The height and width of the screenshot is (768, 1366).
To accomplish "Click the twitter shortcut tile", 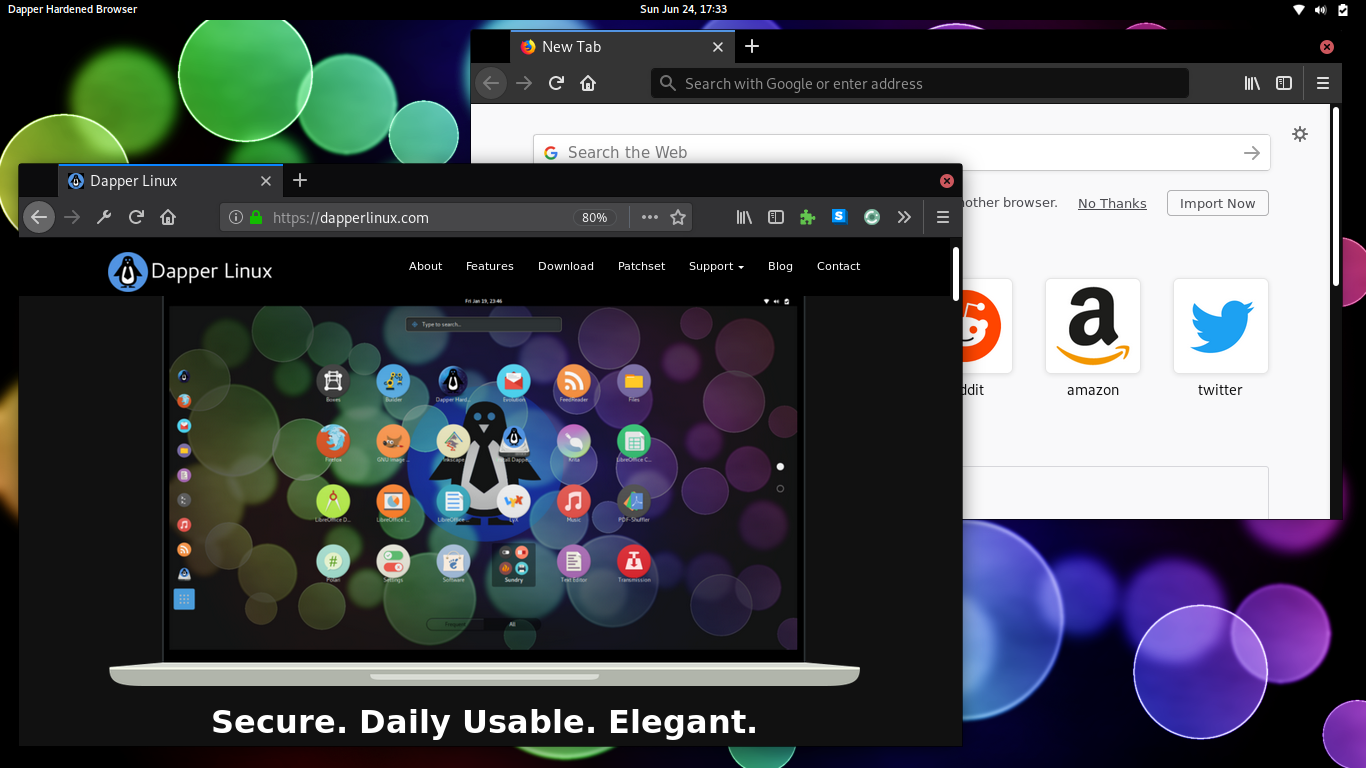I will tap(1219, 325).
